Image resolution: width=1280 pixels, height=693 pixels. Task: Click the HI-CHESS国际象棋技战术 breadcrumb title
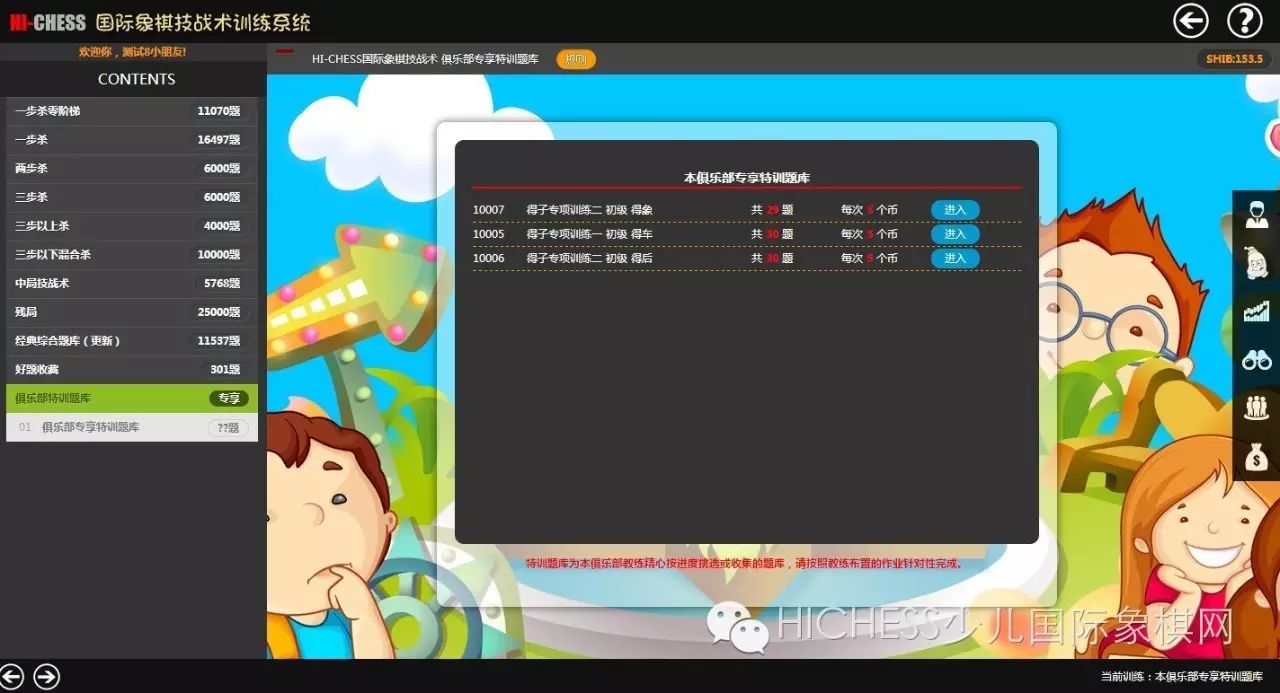coord(425,59)
